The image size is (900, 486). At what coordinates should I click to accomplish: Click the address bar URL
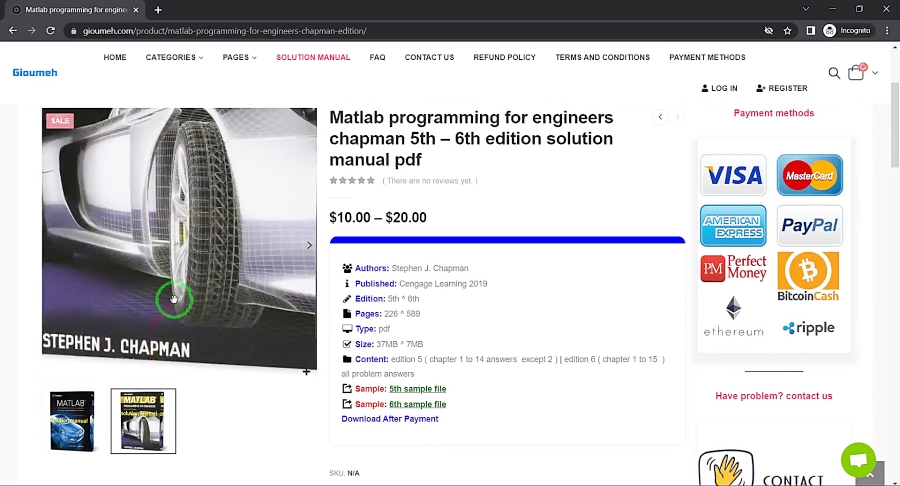pos(224,31)
